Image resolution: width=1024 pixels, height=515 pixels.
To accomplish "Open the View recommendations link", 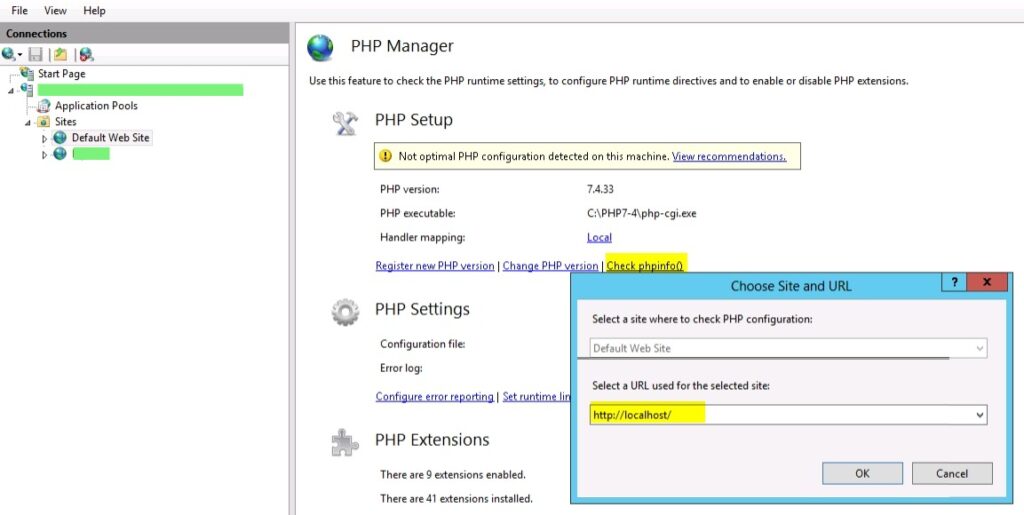I will point(729,157).
